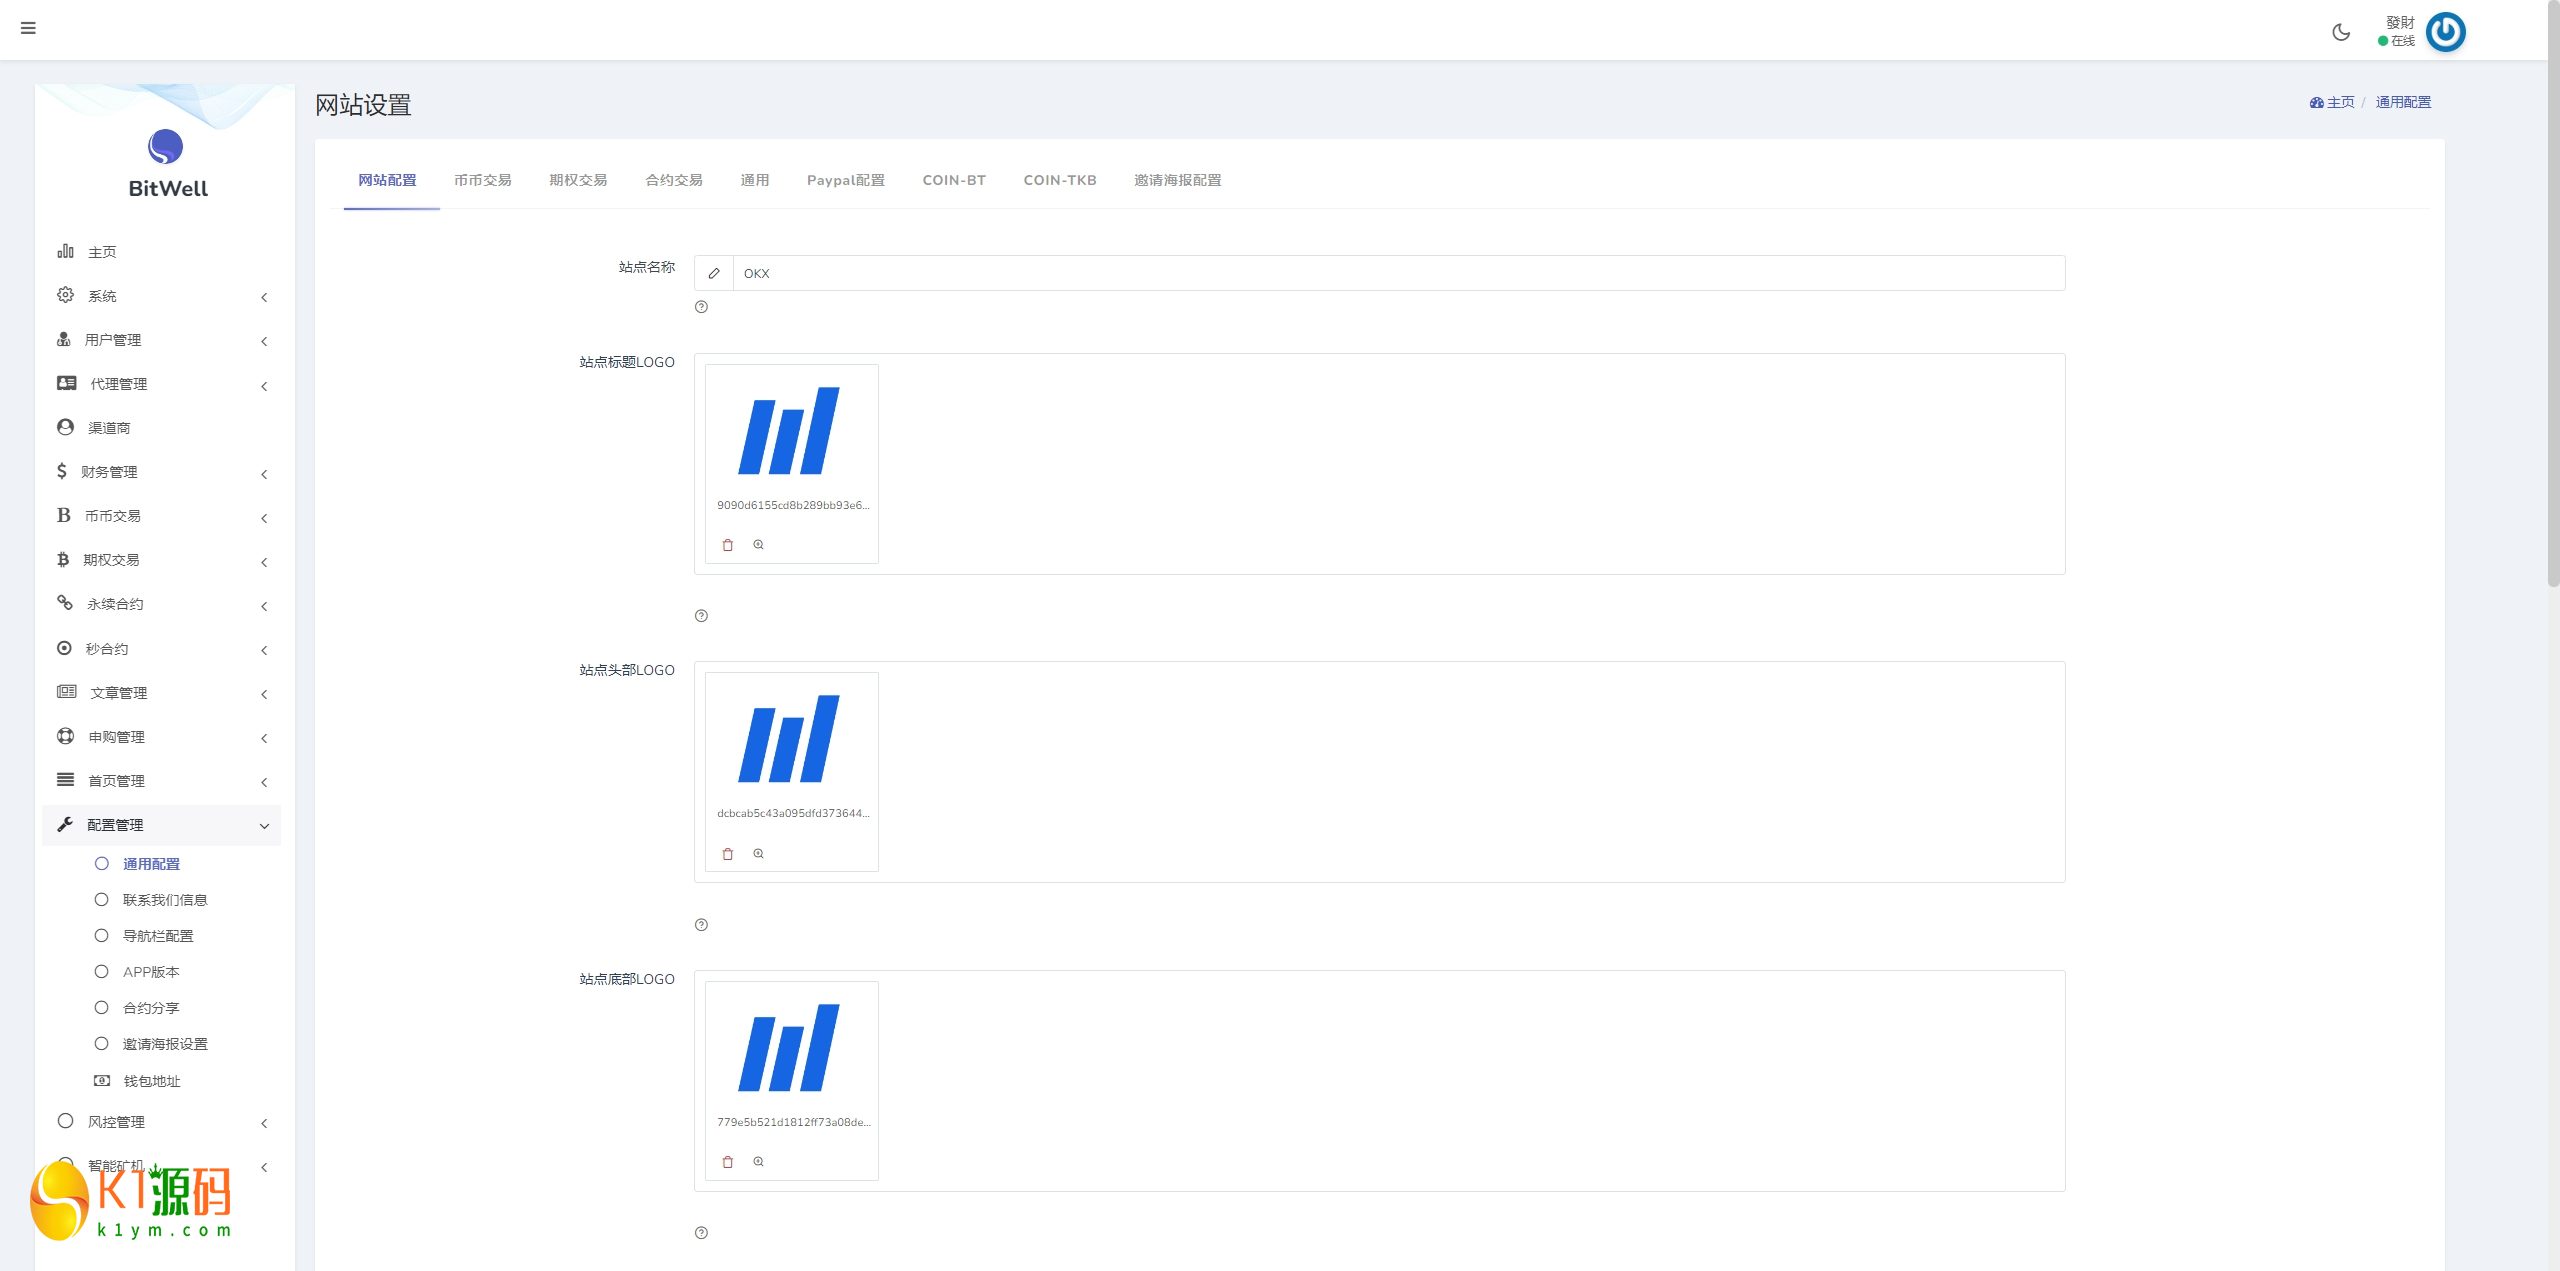The width and height of the screenshot is (2560, 1271).
Task: Expand the 币币交易 sidebar menu chevron
Action: [264, 518]
